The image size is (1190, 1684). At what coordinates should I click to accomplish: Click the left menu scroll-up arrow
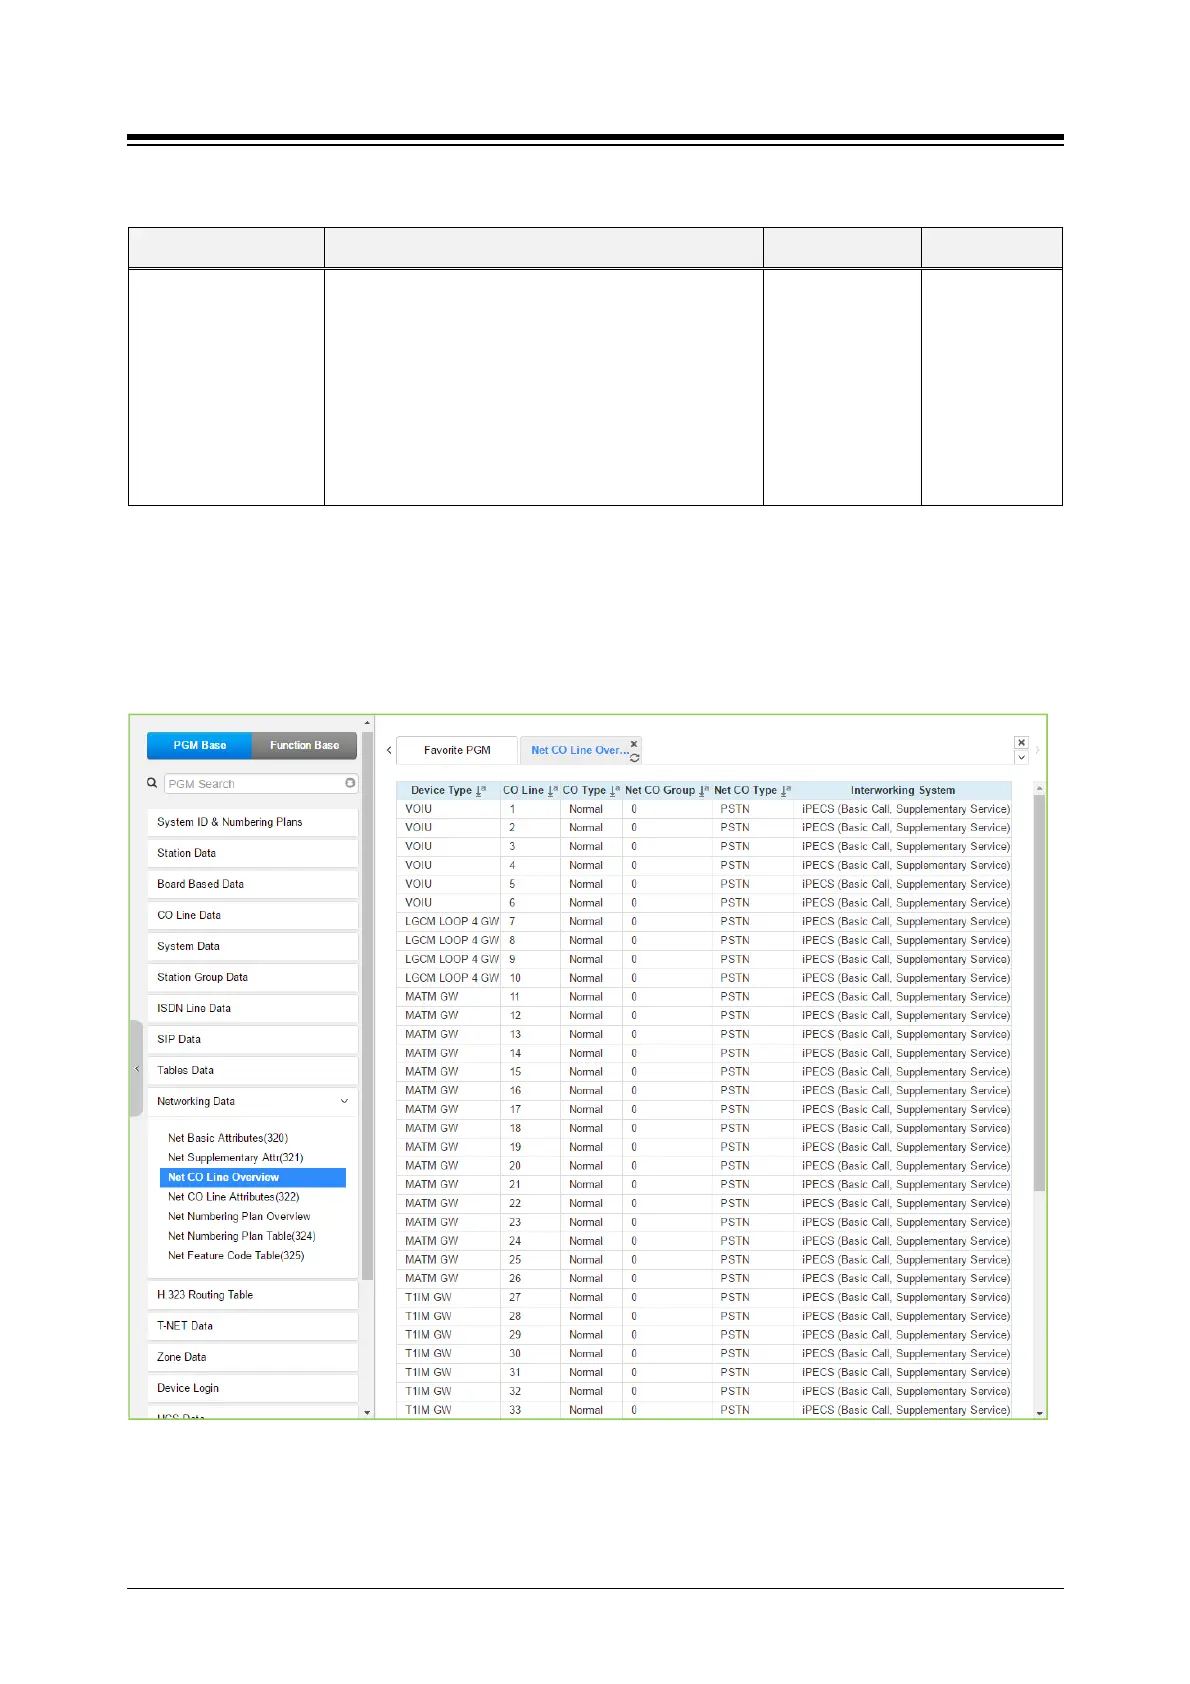click(x=367, y=723)
